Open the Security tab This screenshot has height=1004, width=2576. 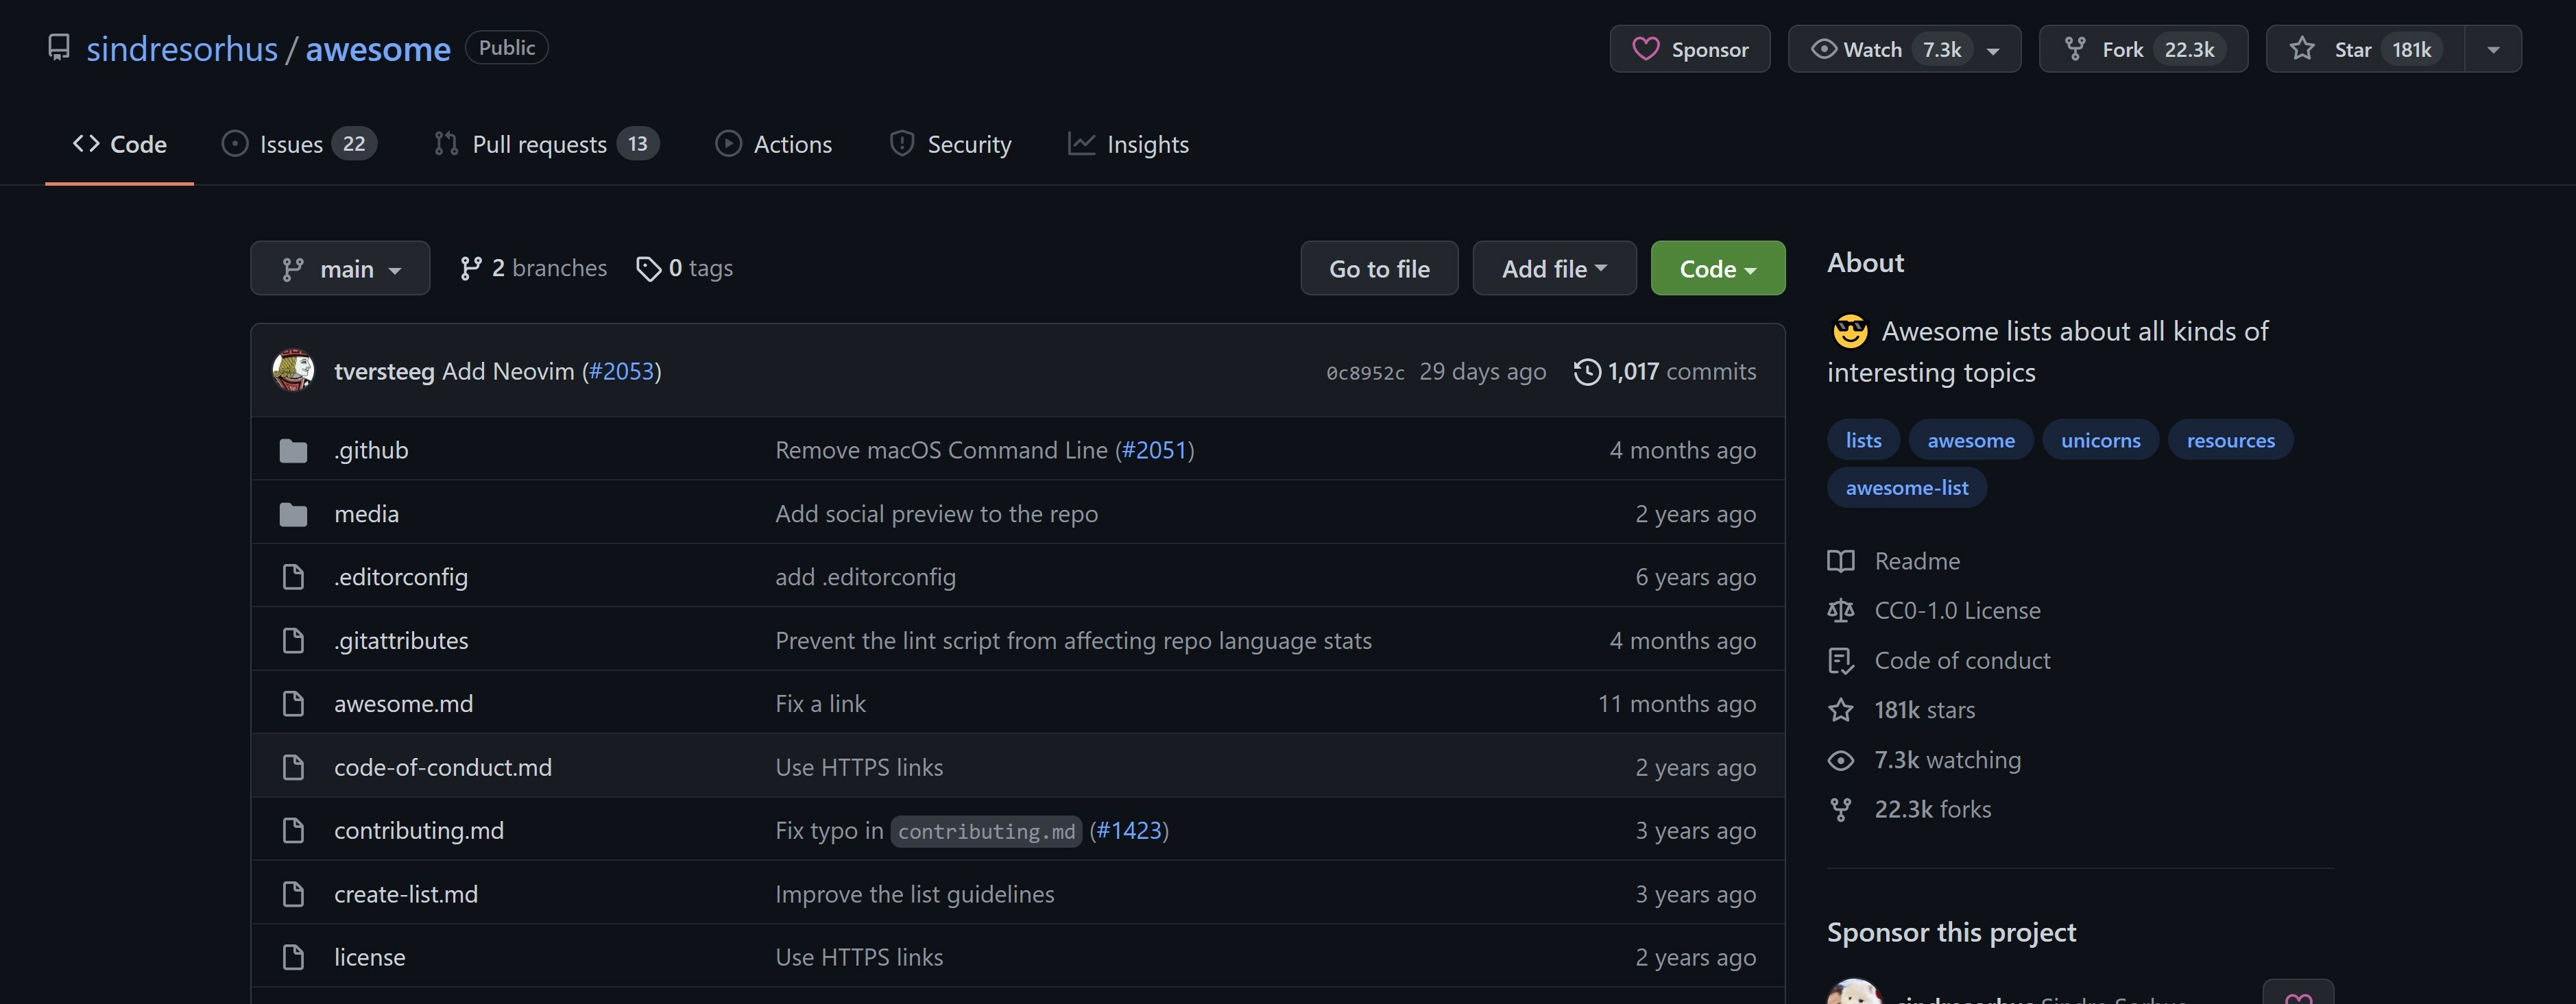tap(950, 144)
